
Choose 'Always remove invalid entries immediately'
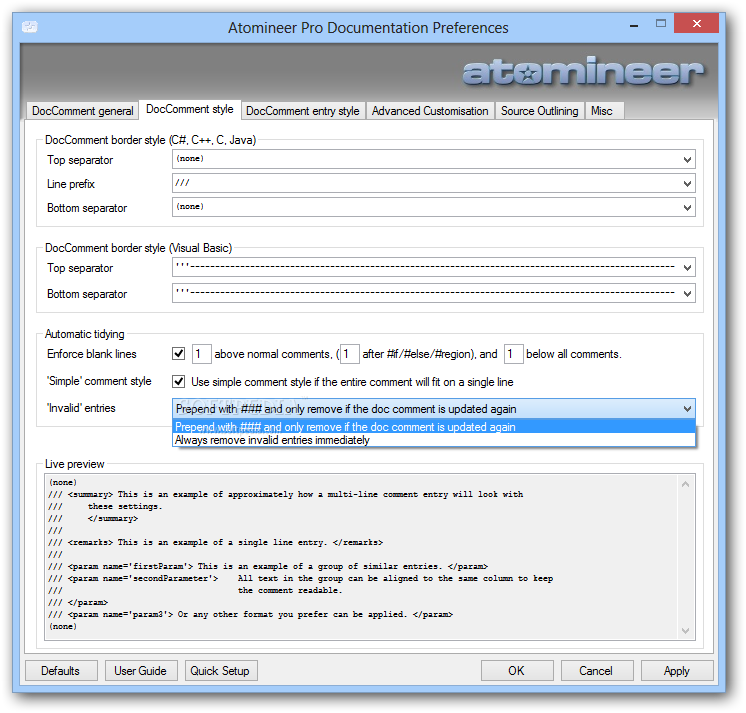[433, 440]
